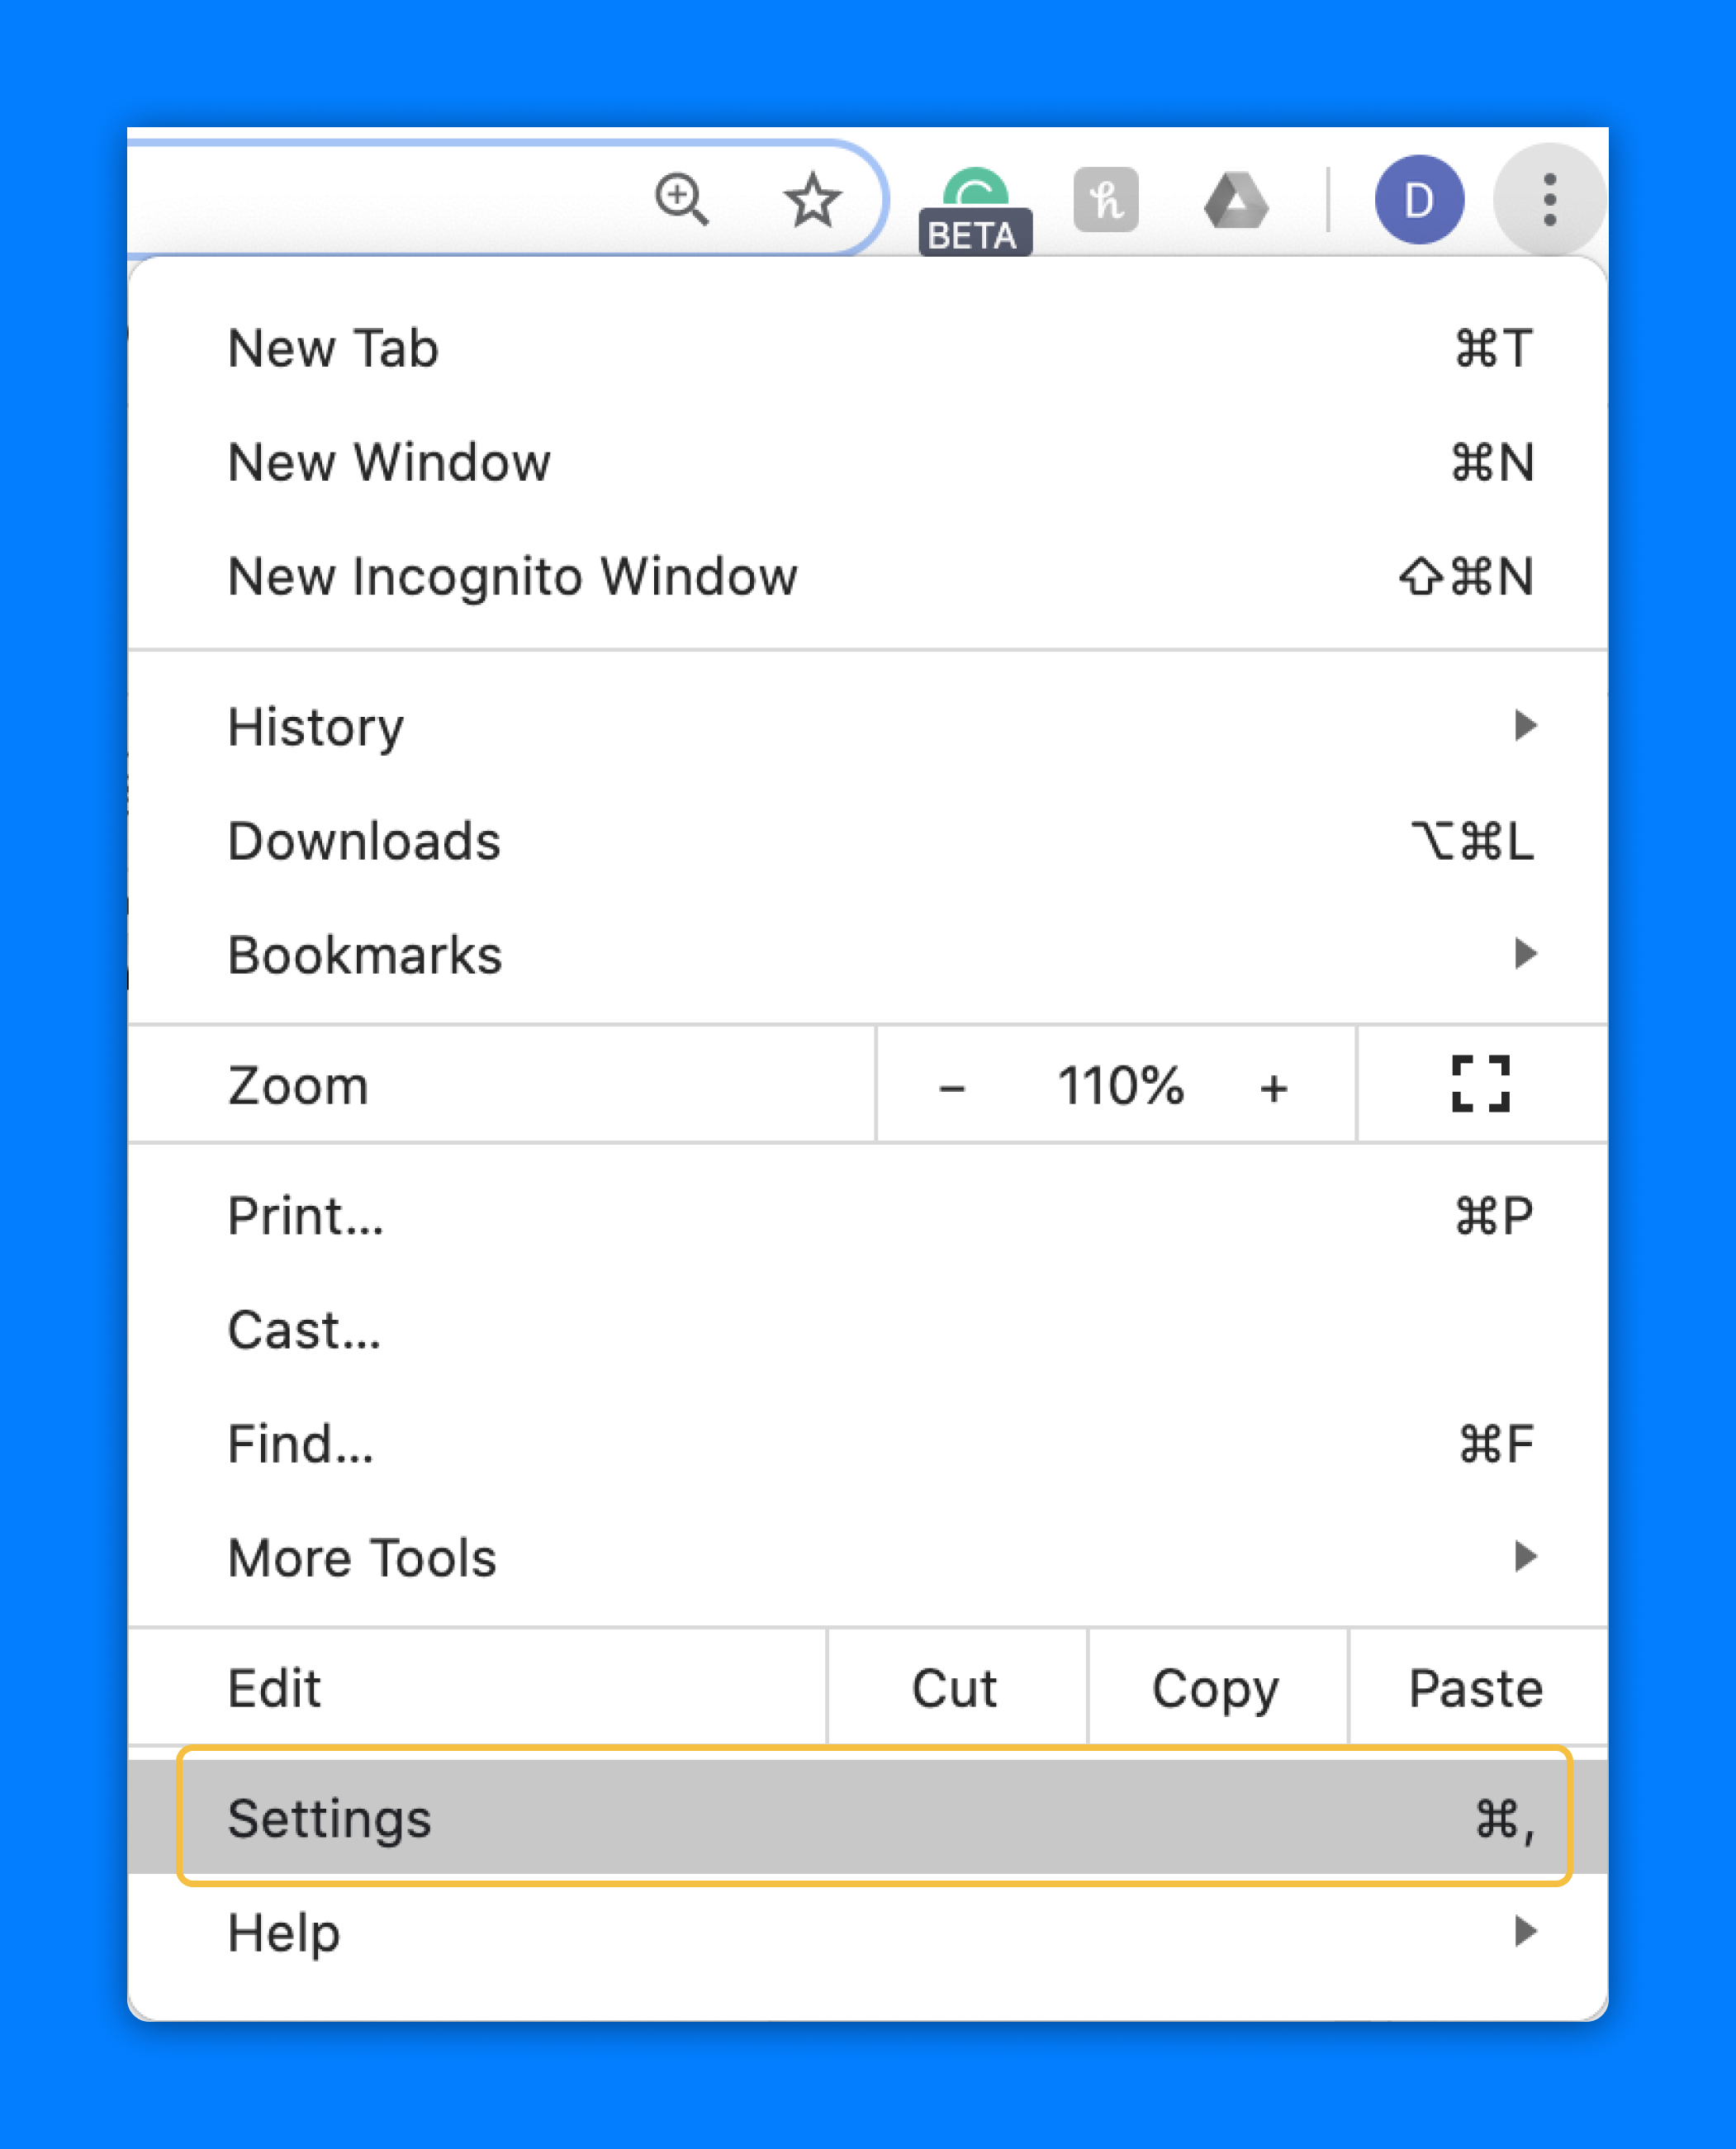Click the three-dot Chrome menu button
The image size is (1736, 2149).
[x=1549, y=200]
